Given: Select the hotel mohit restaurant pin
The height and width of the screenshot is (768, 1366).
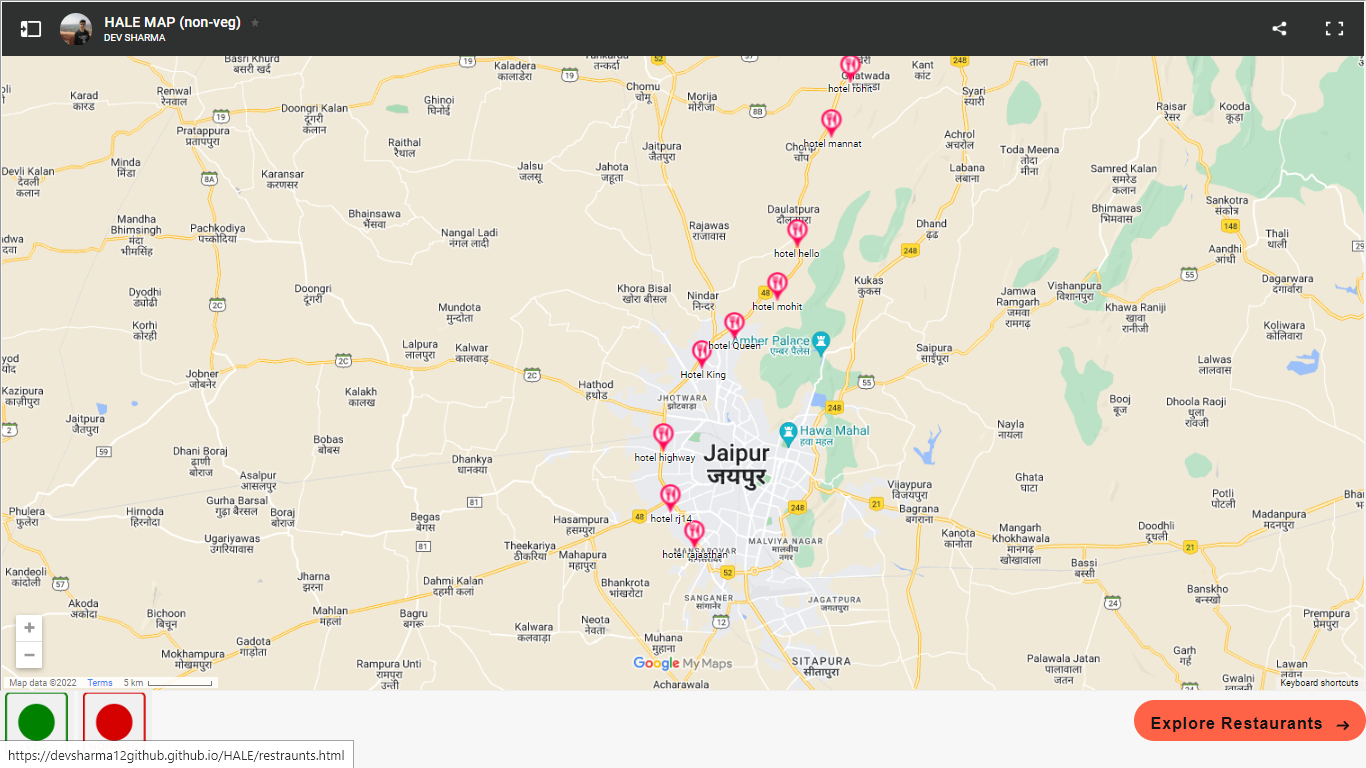Looking at the screenshot, I should (777, 285).
